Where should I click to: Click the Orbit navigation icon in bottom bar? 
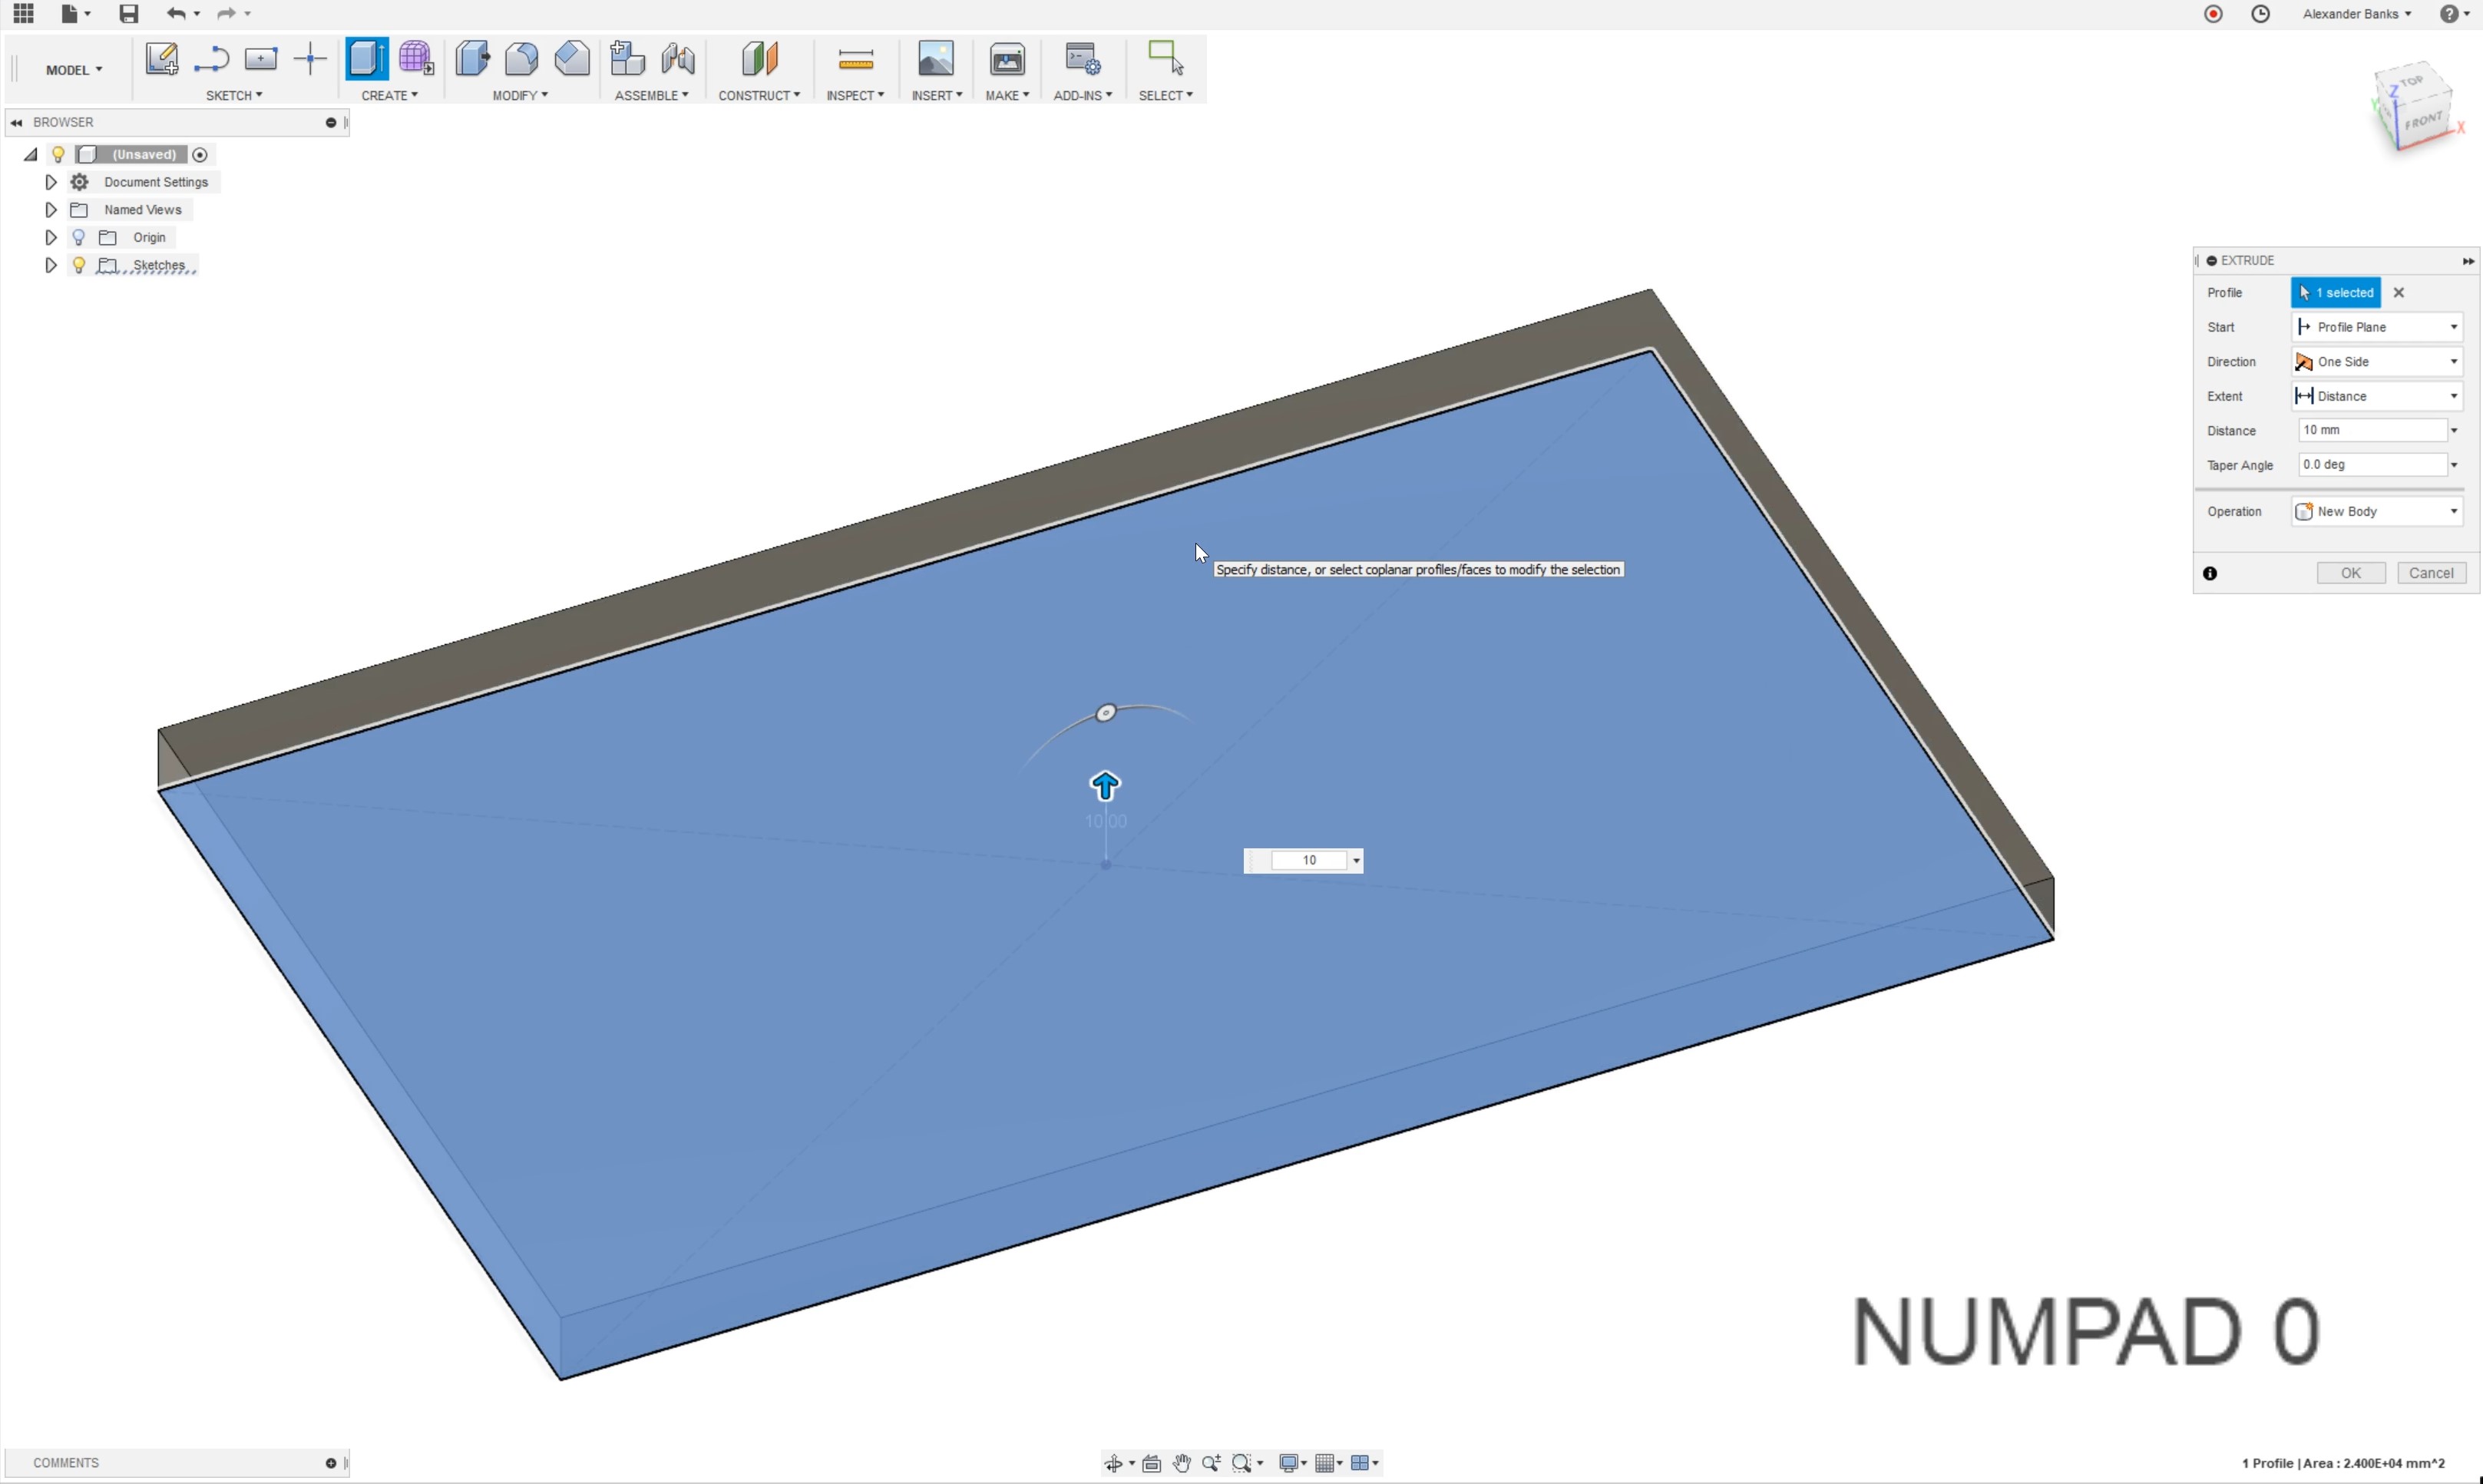coord(1113,1463)
